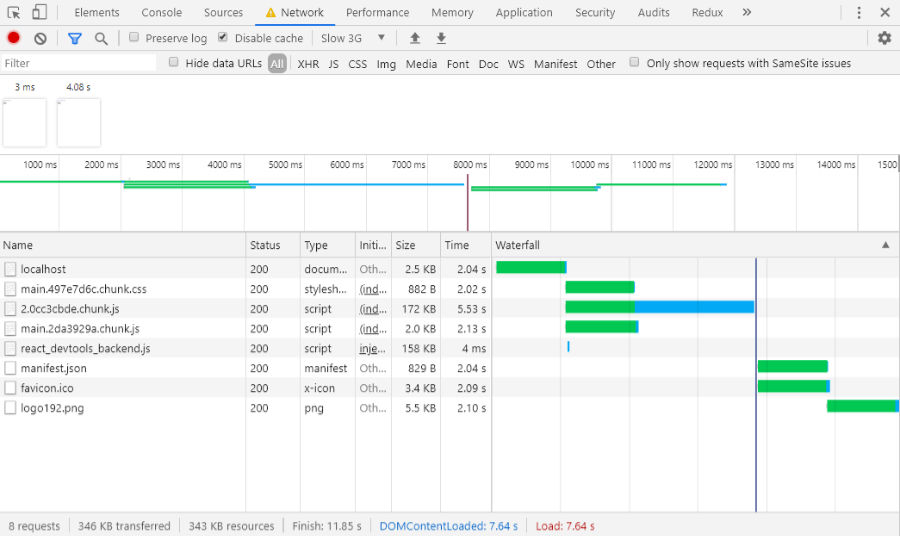The image size is (900, 536).
Task: Toggle the device toolbar icon
Action: click(x=39, y=12)
